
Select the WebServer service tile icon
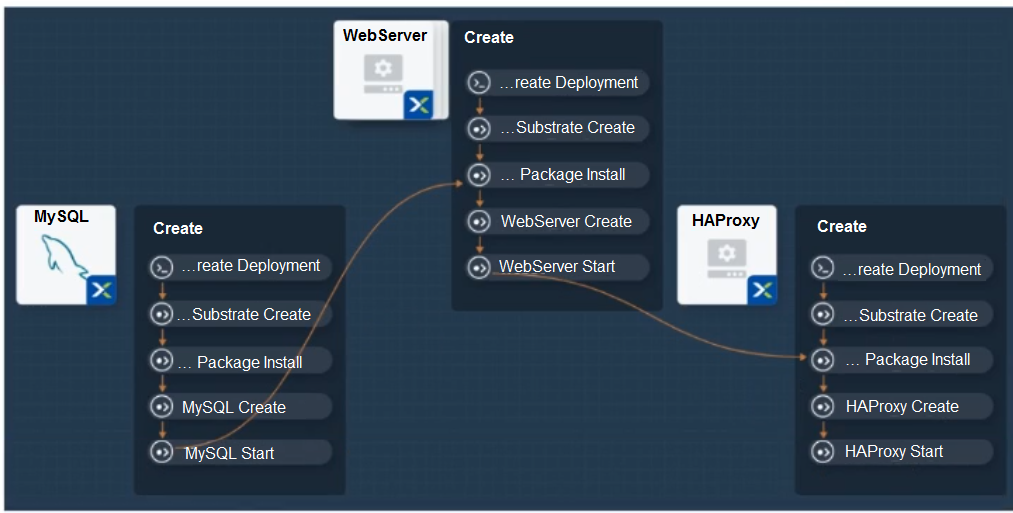pyautogui.click(x=383, y=74)
